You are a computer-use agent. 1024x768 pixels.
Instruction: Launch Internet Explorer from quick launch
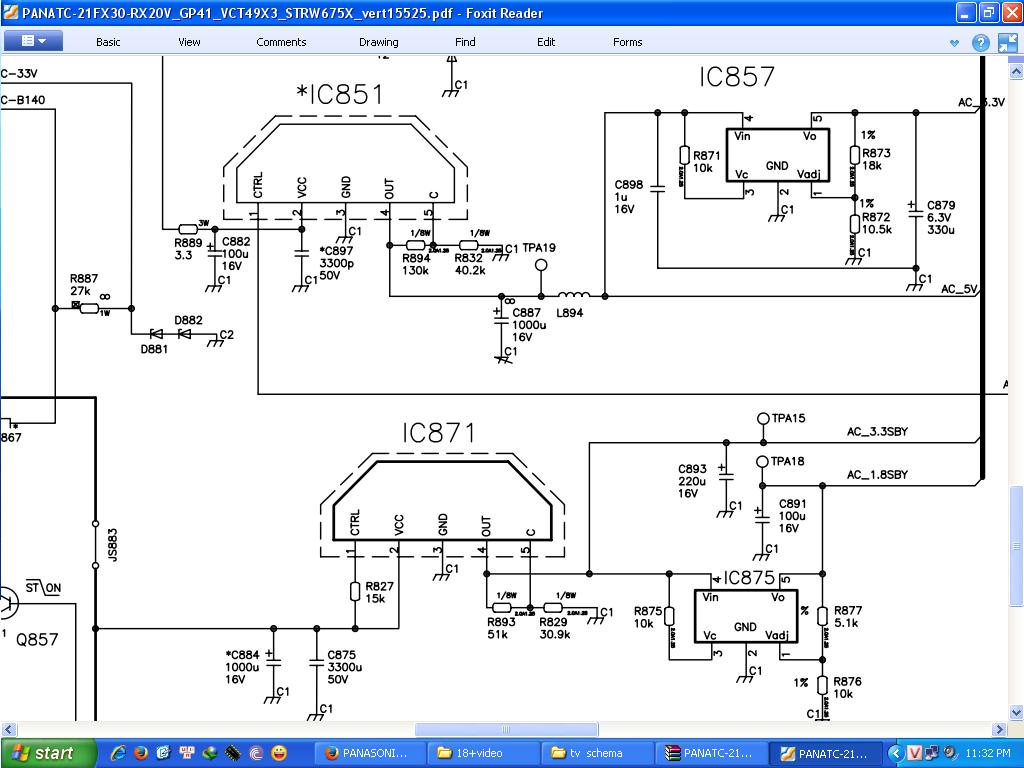coord(118,753)
